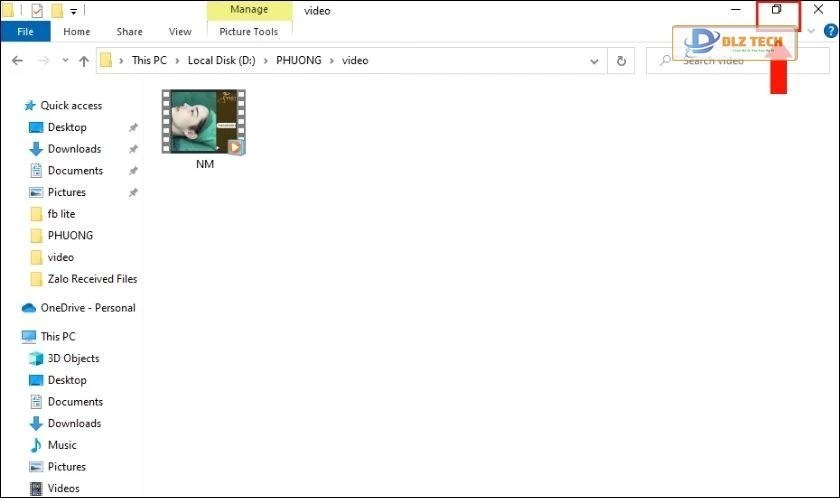The height and width of the screenshot is (500, 840).
Task: Open the Picture Tools tab
Action: click(249, 32)
